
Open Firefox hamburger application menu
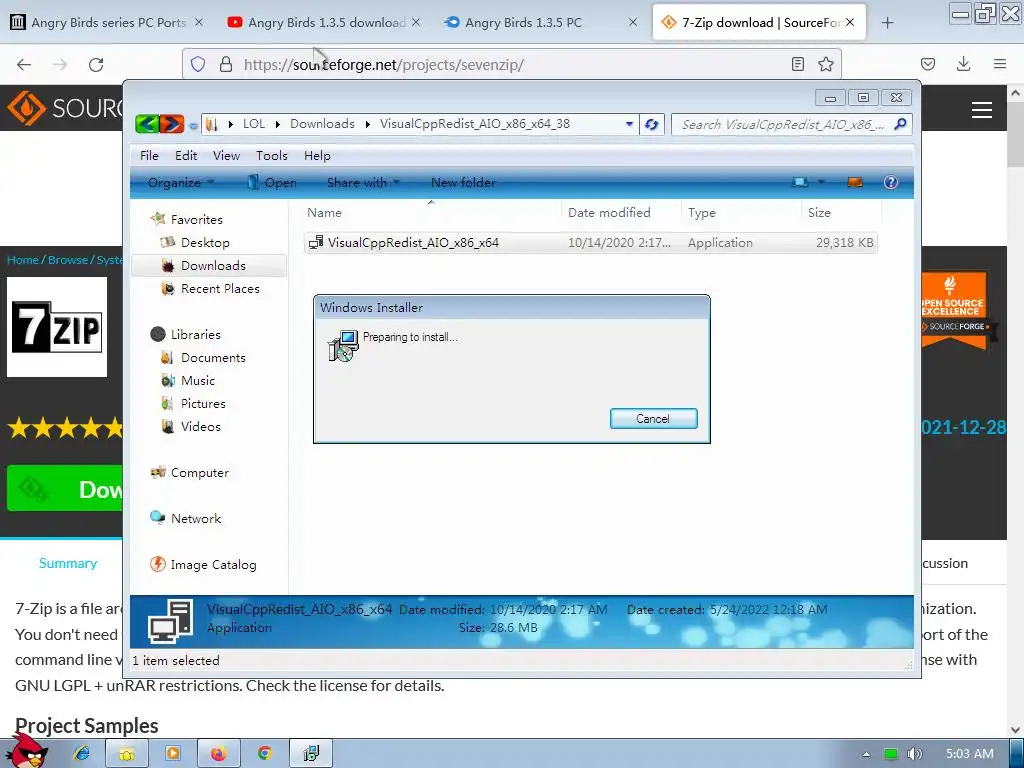[1000, 64]
